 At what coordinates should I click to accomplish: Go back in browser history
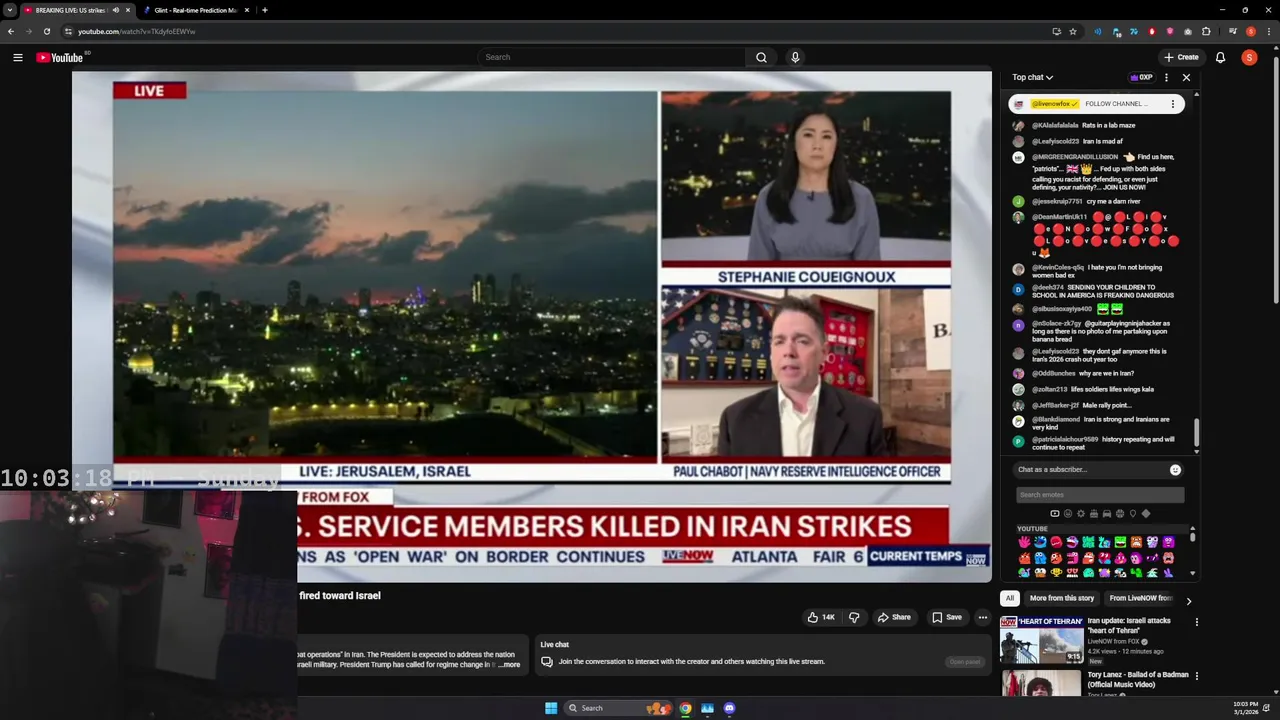(11, 31)
